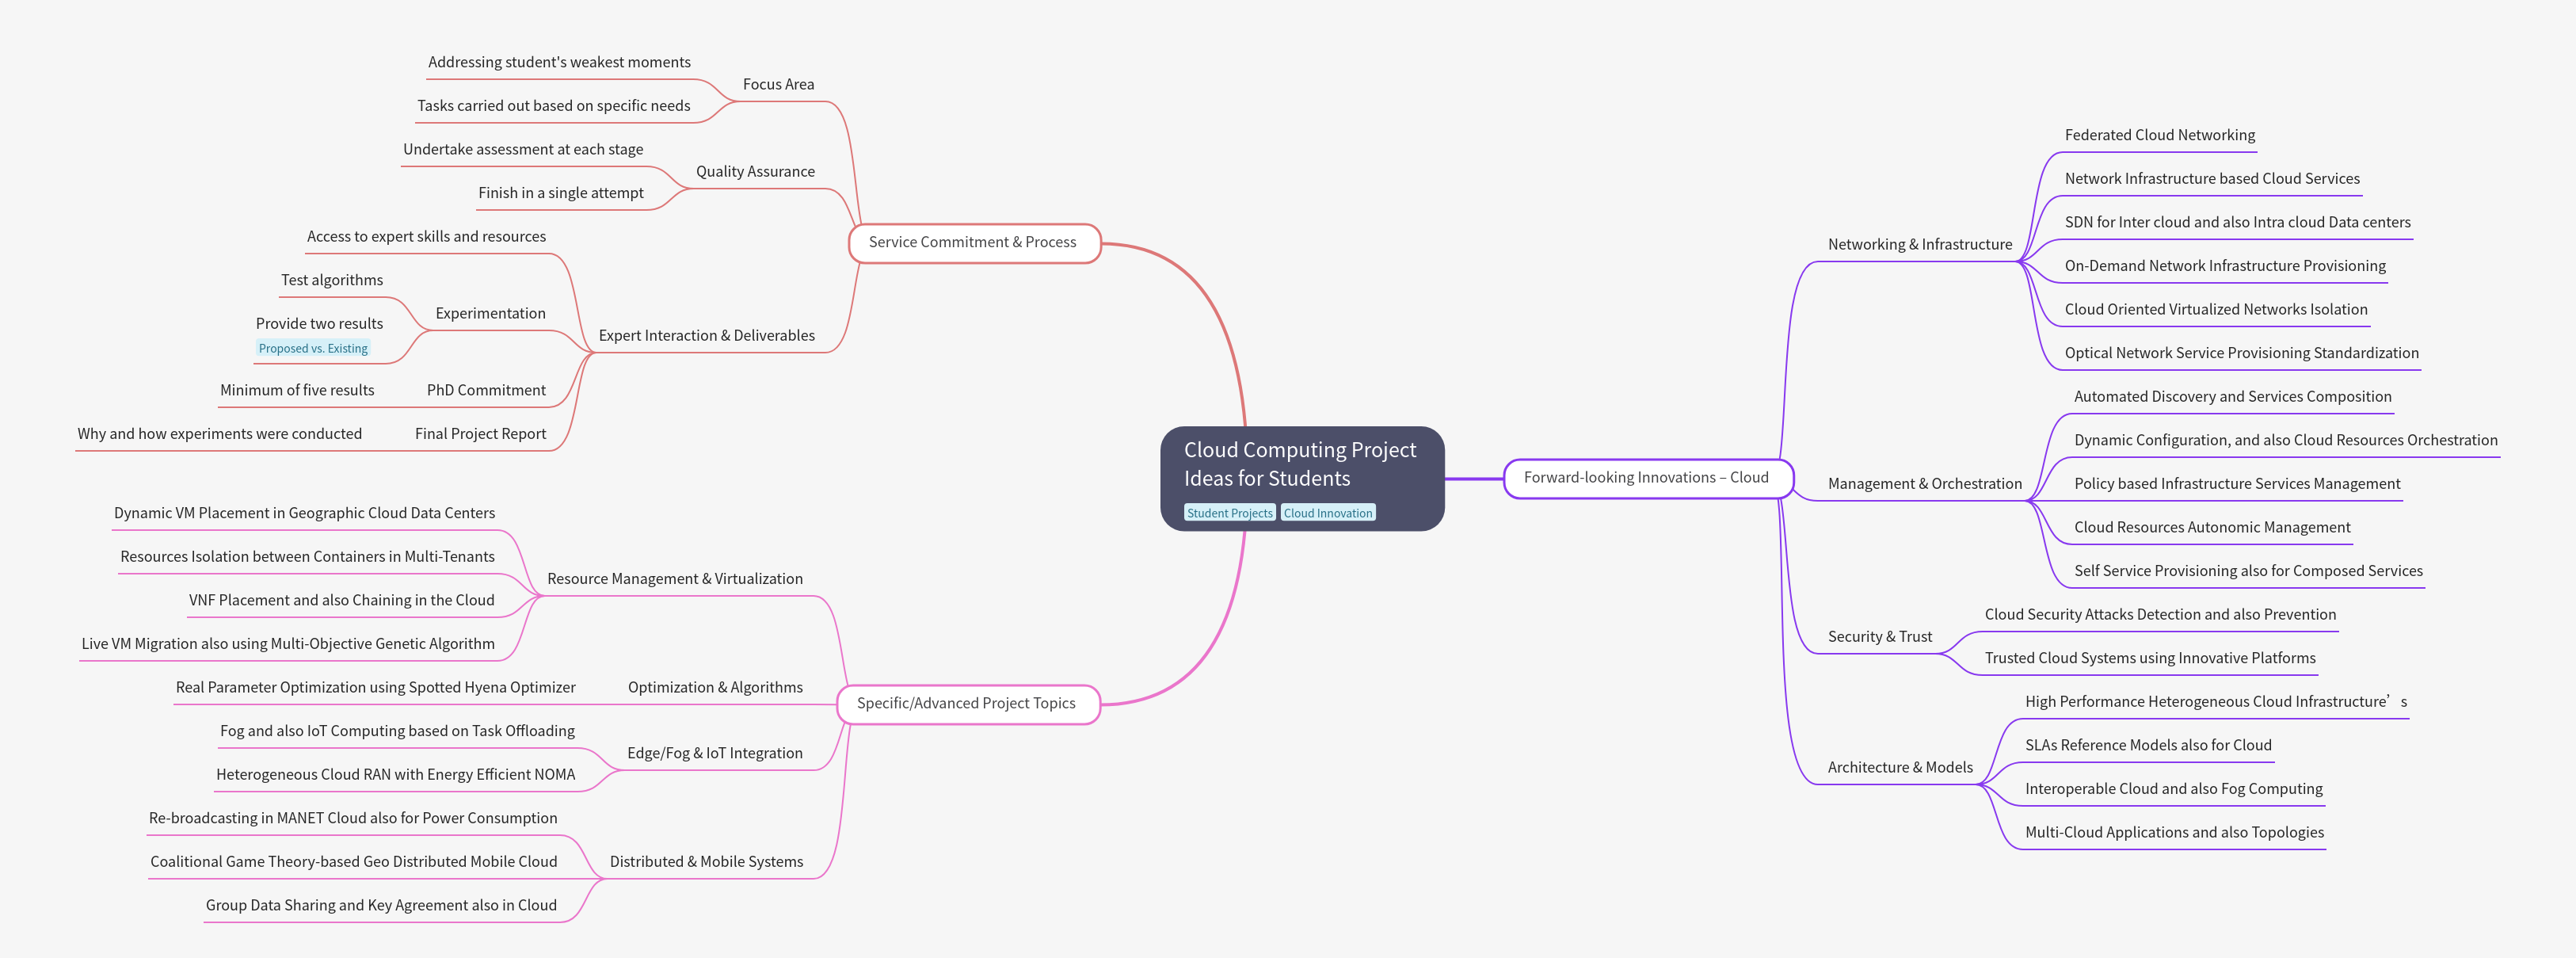Click the Security & Trust node
The image size is (2576, 958).
coord(1880,636)
